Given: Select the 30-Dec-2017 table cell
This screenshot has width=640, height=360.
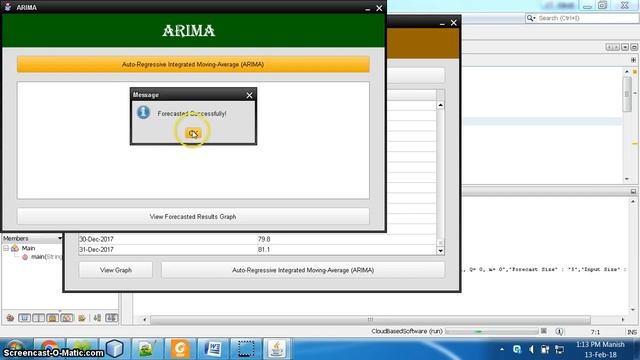Looking at the screenshot, I should pyautogui.click(x=167, y=239).
